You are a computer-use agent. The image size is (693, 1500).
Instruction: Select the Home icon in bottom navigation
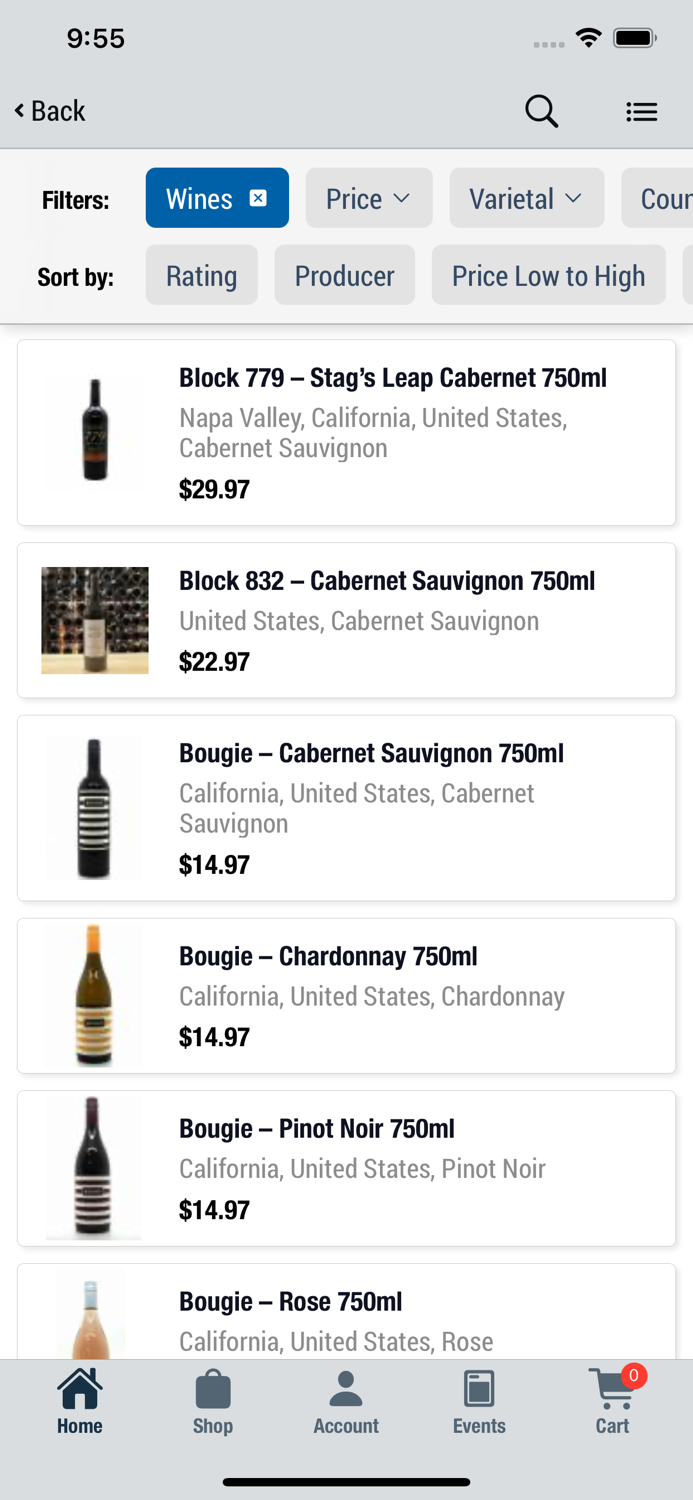coord(79,1388)
